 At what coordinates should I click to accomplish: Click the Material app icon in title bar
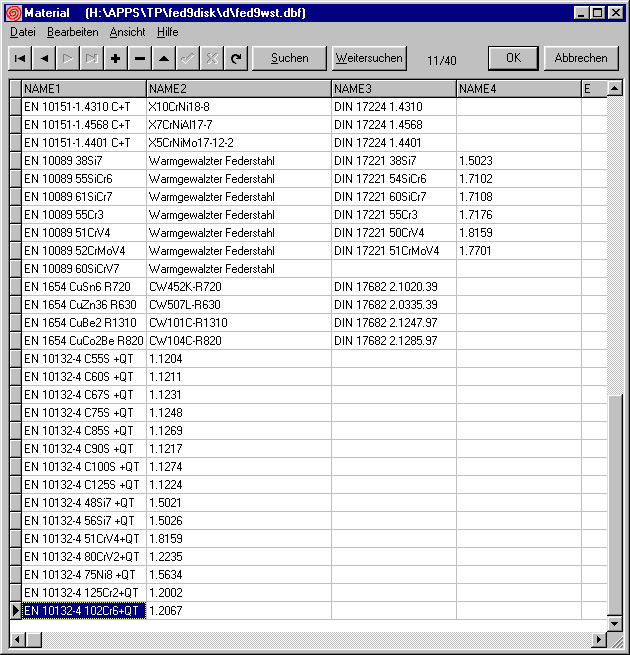point(13,13)
